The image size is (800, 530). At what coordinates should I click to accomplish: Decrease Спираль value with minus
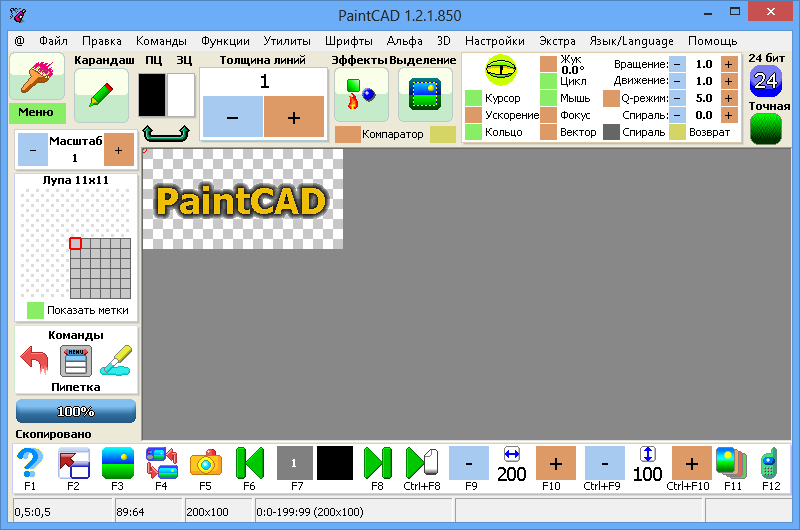(x=677, y=115)
